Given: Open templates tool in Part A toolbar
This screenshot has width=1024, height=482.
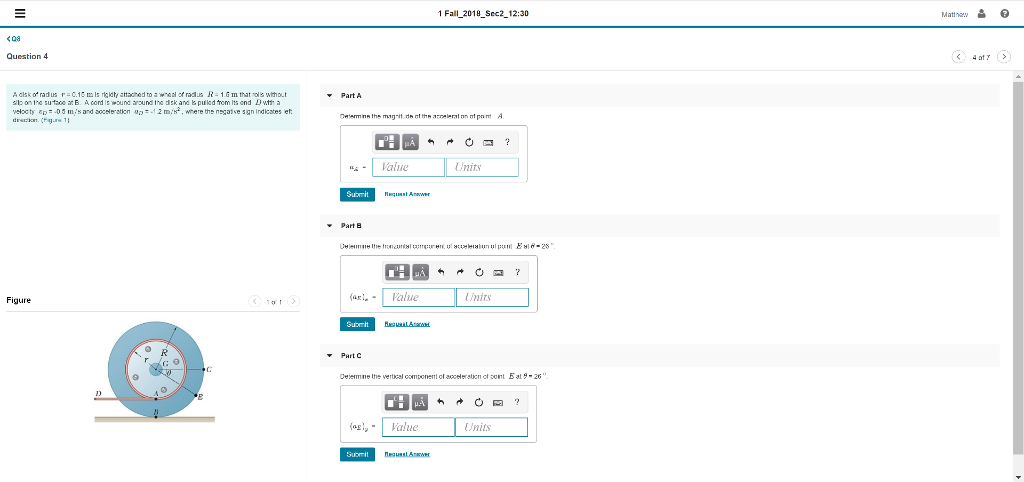Looking at the screenshot, I should point(388,141).
